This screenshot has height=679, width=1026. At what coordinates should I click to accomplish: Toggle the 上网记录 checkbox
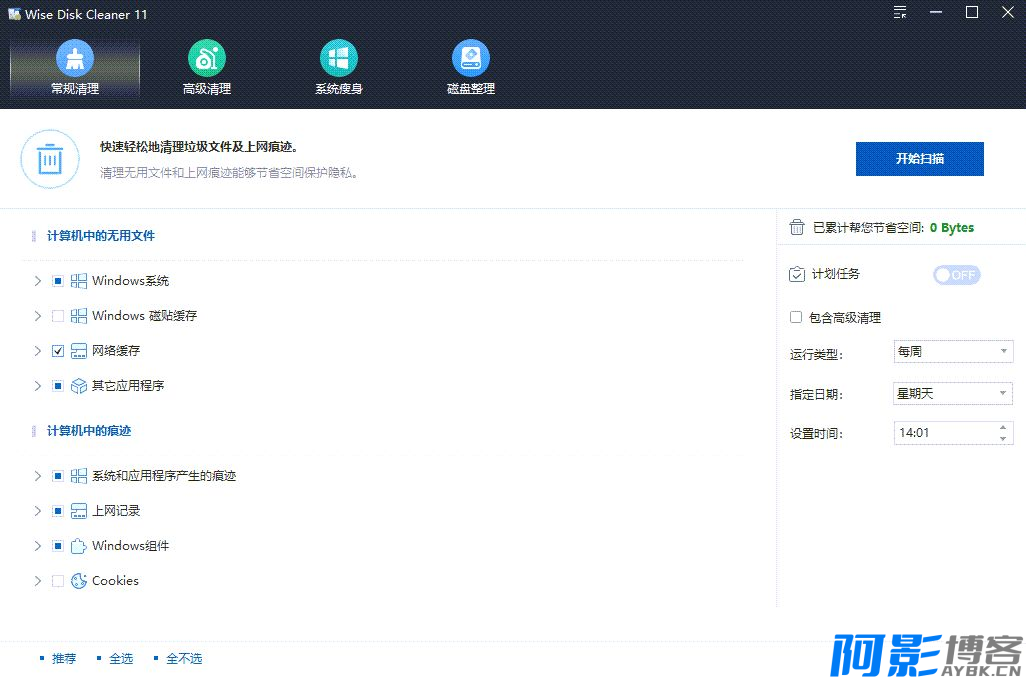click(x=58, y=511)
